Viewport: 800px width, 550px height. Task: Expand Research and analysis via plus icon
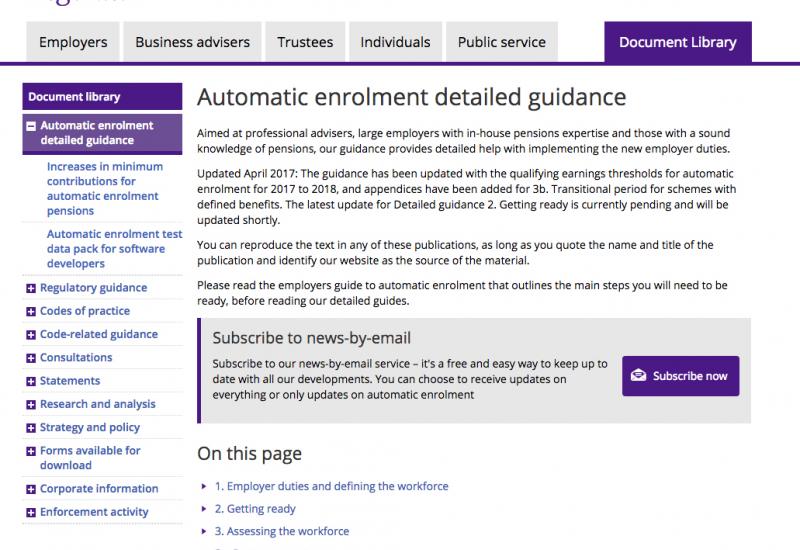(31, 405)
